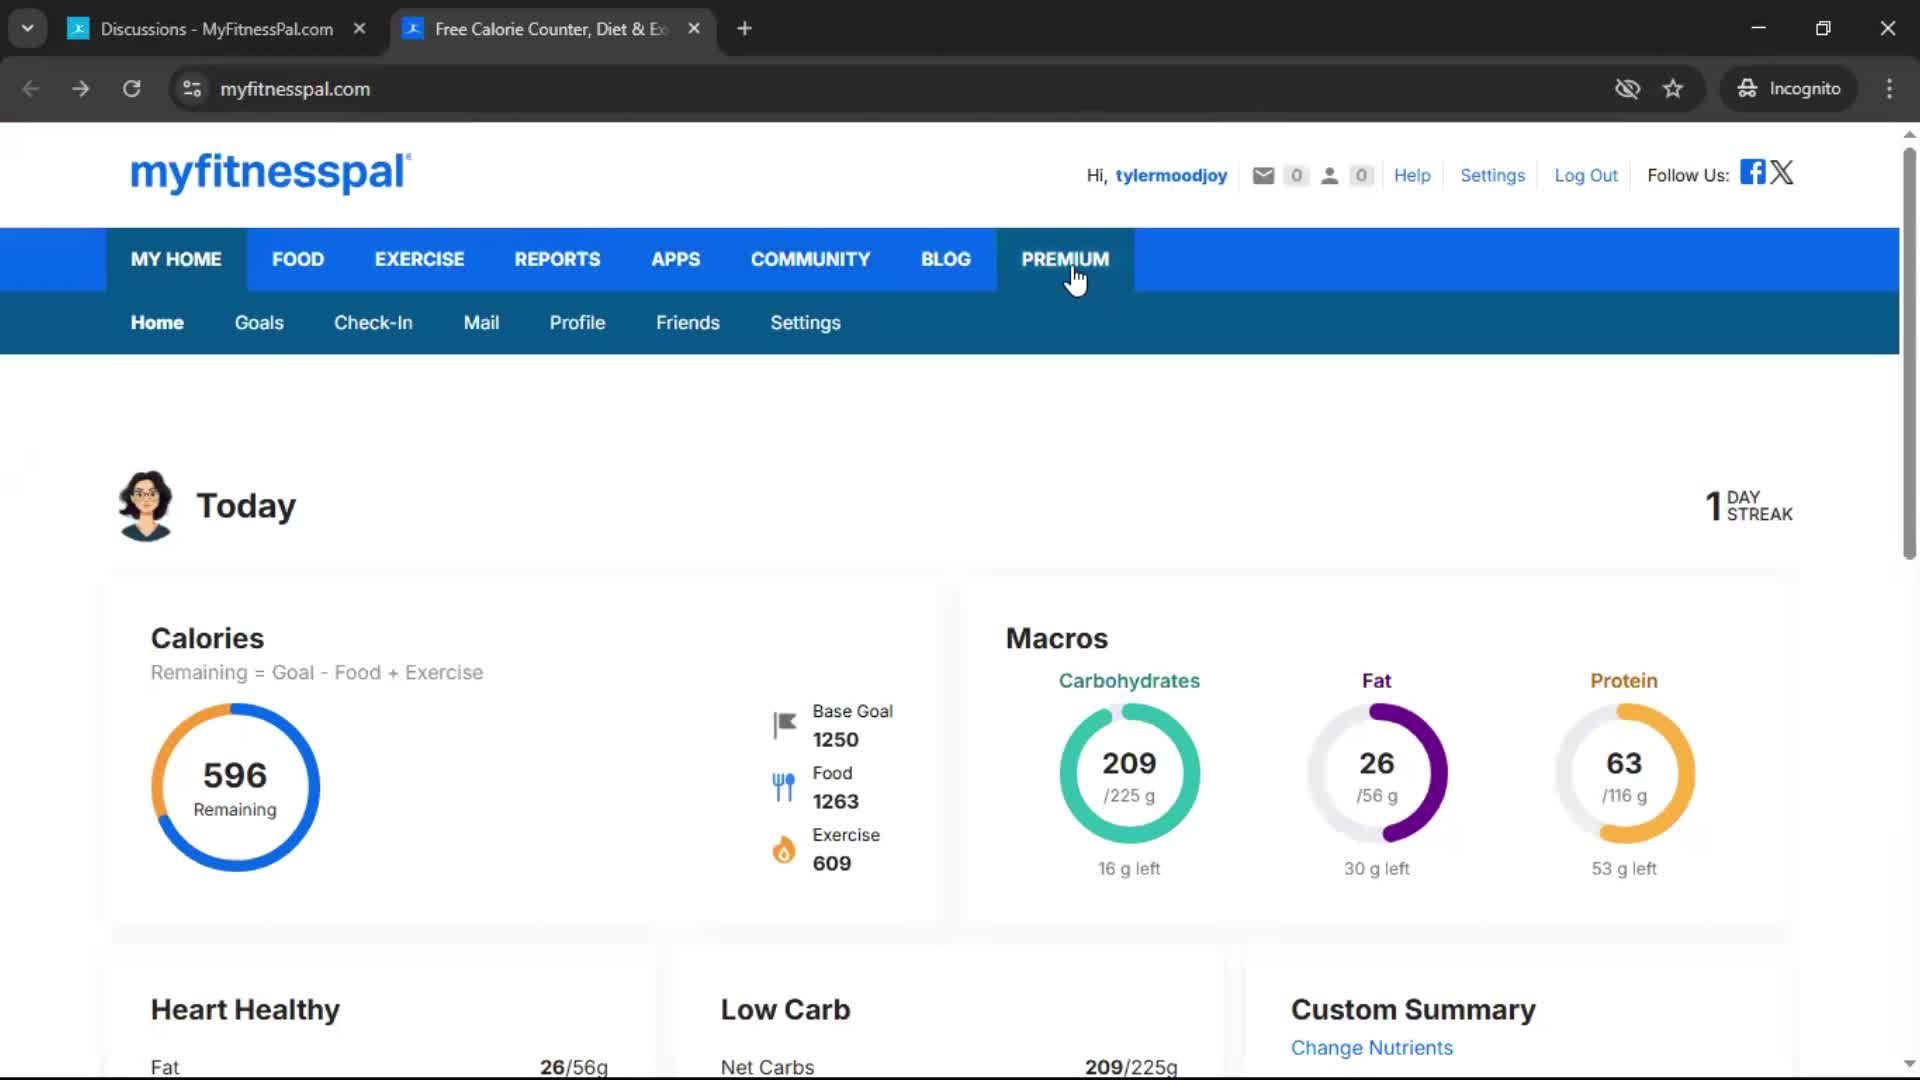The image size is (1920, 1080).
Task: Click the Food fork and knife icon
Action: pyautogui.click(x=784, y=787)
